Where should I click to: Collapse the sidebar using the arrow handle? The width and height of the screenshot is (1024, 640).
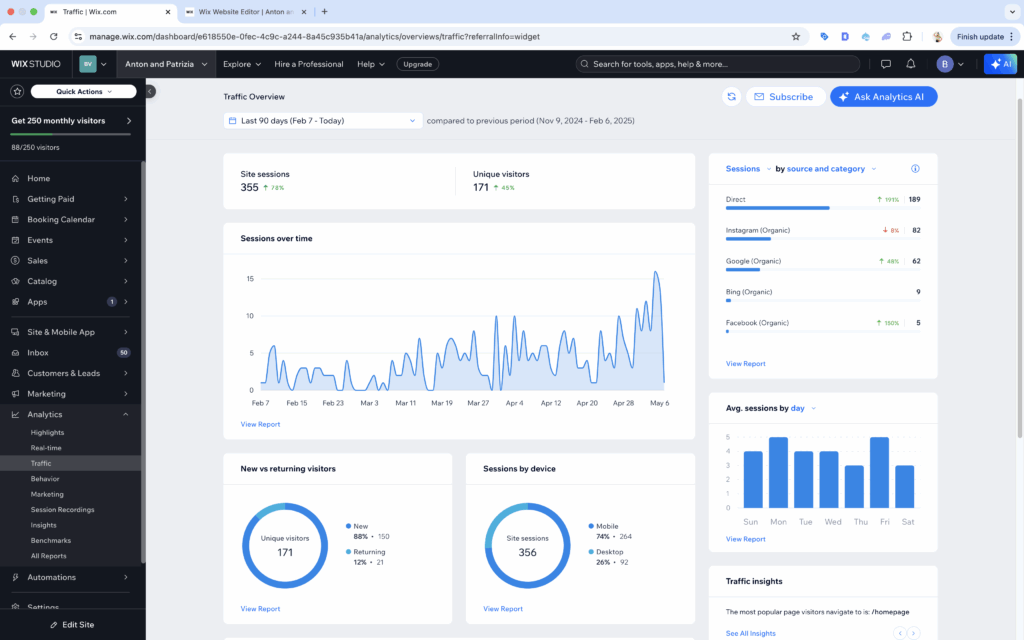click(x=150, y=91)
